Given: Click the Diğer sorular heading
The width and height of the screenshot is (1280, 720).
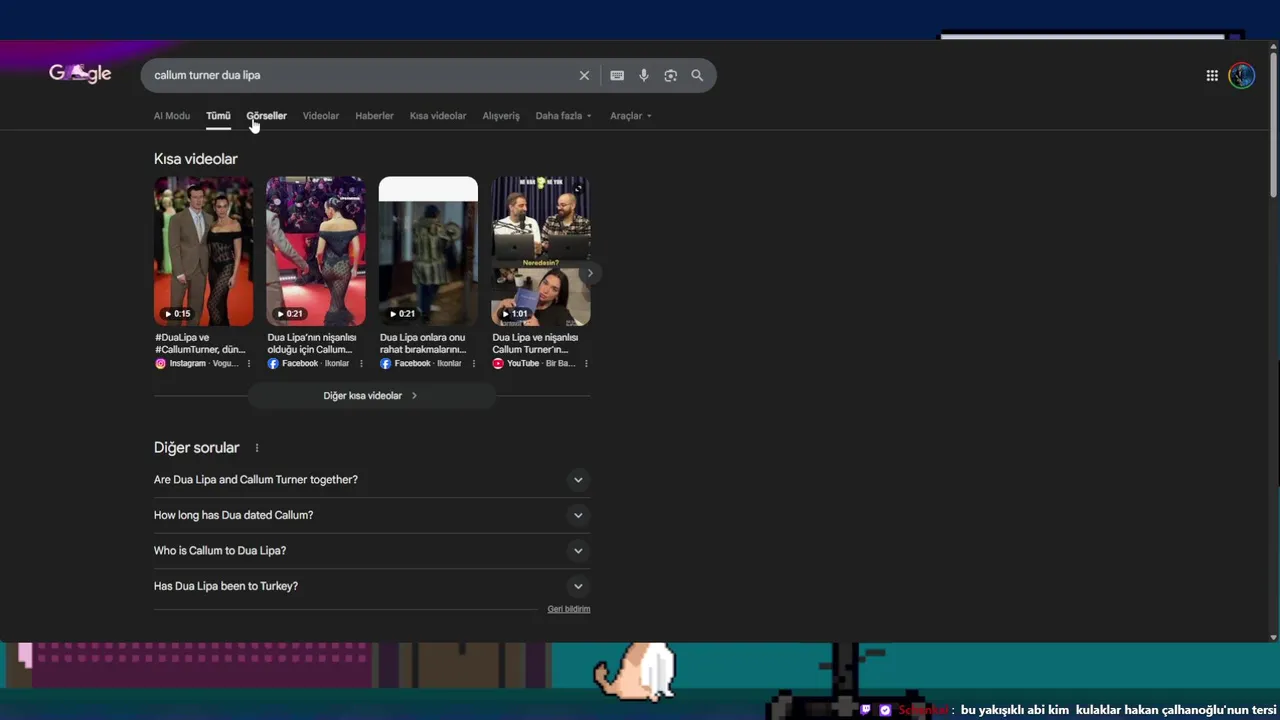Looking at the screenshot, I should coord(197,448).
